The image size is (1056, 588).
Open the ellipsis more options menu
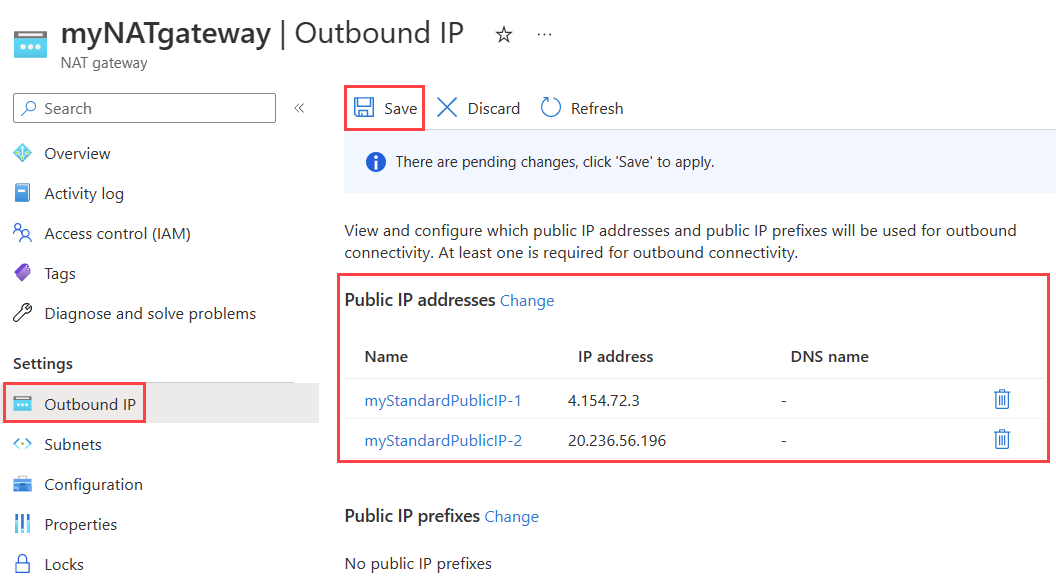coord(544,35)
